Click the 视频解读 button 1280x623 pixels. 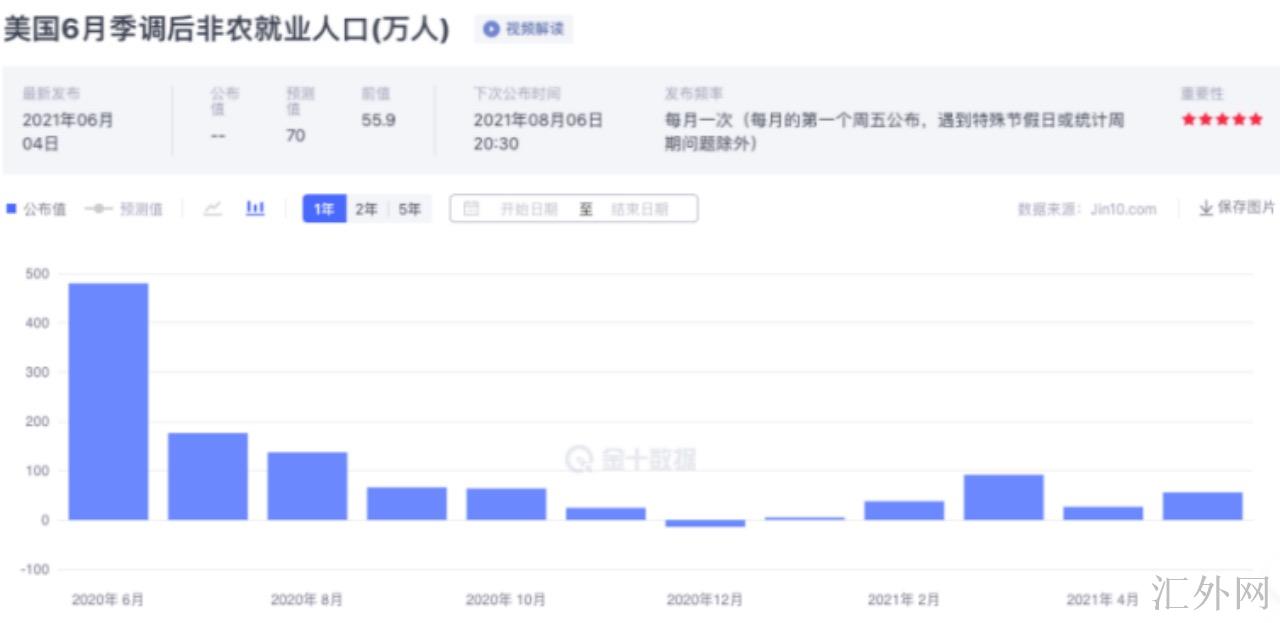point(523,29)
